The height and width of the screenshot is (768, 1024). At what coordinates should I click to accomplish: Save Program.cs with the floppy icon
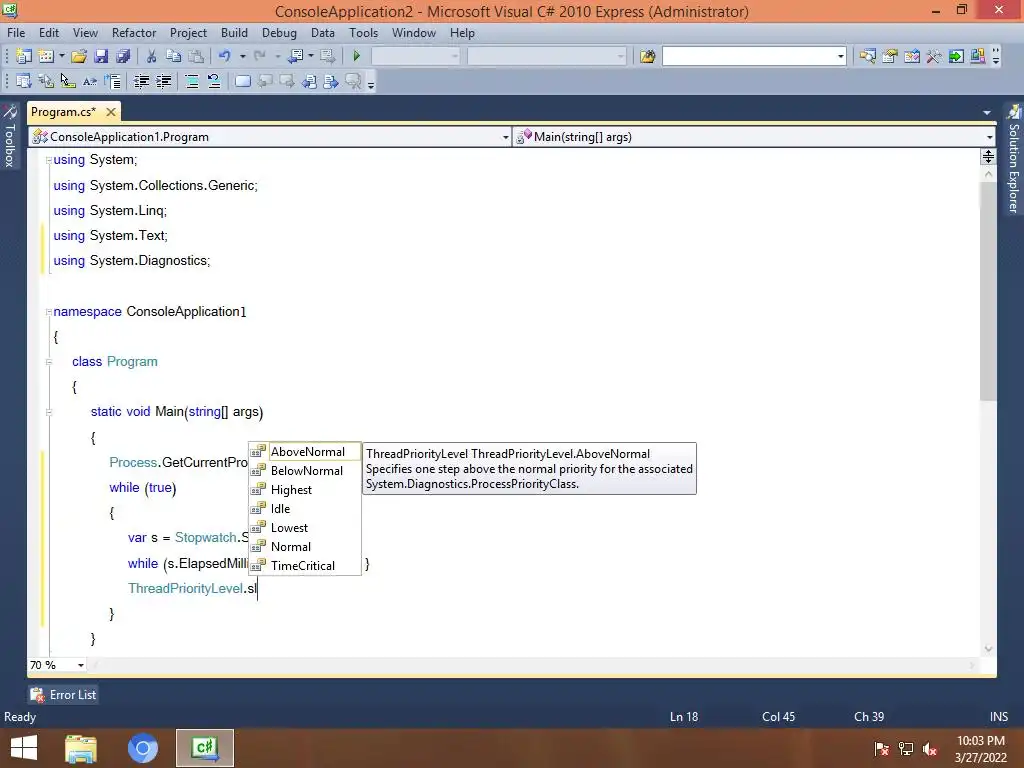(x=101, y=56)
